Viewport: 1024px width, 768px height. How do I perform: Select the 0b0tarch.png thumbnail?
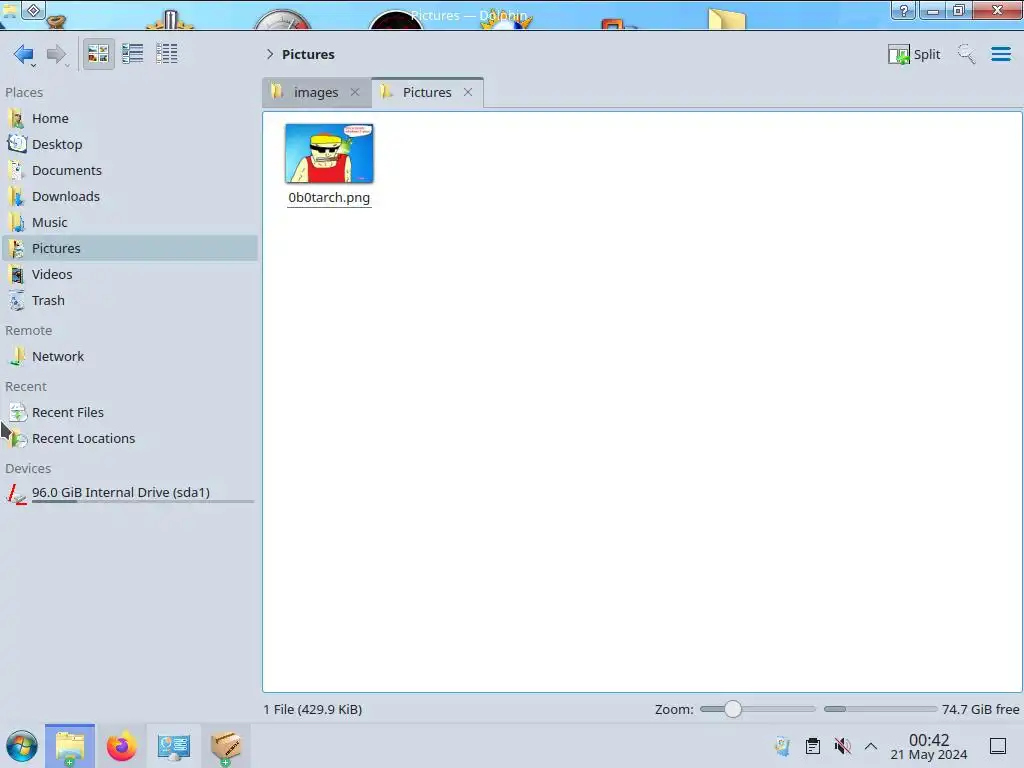click(329, 153)
